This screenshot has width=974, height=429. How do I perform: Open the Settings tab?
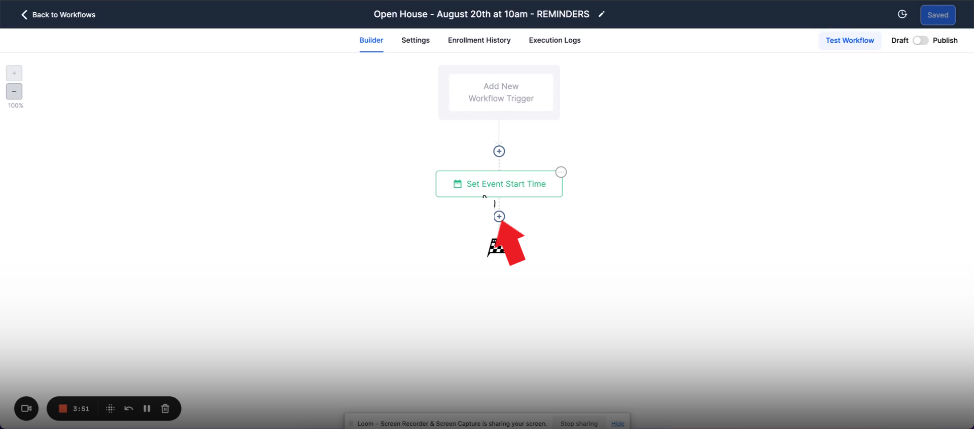(x=416, y=40)
